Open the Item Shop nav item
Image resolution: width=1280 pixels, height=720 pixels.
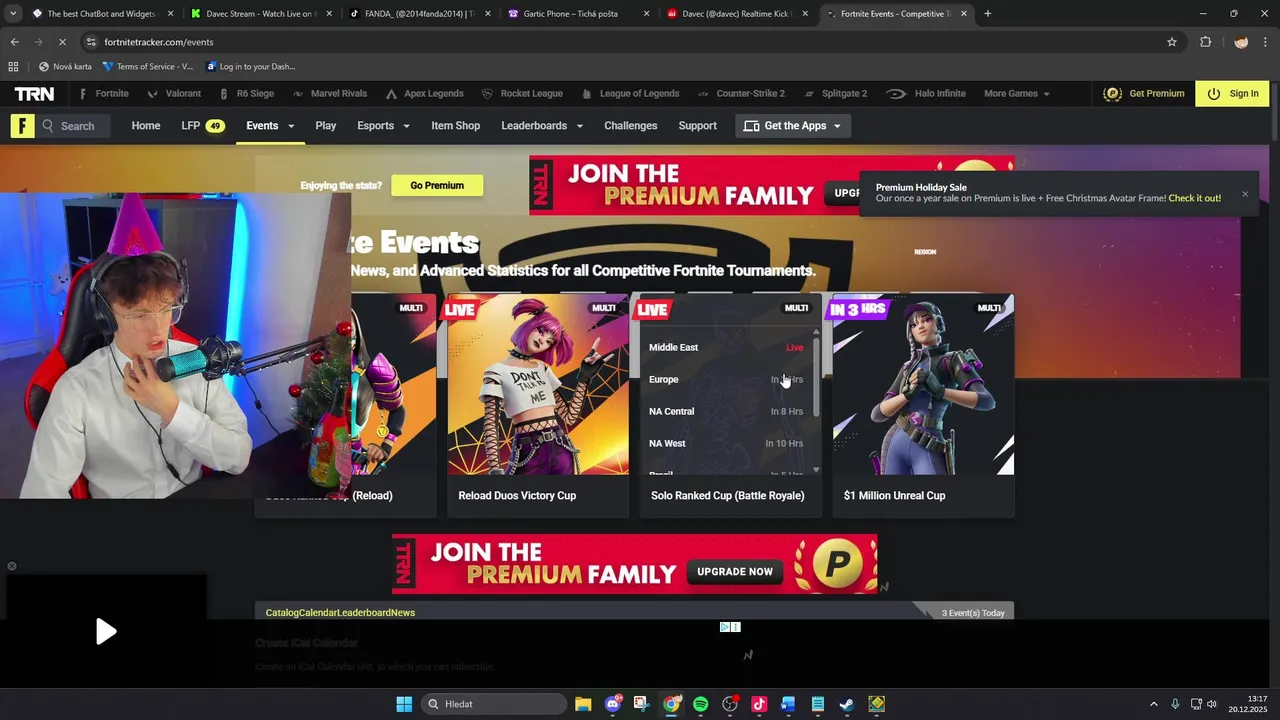pos(456,126)
